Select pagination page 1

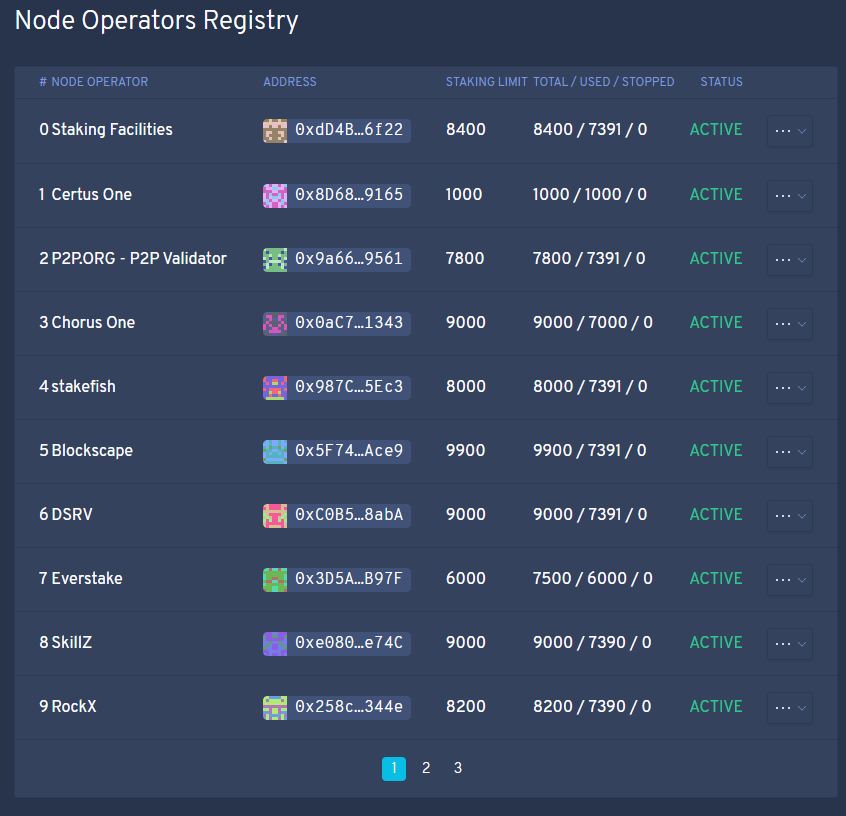394,769
